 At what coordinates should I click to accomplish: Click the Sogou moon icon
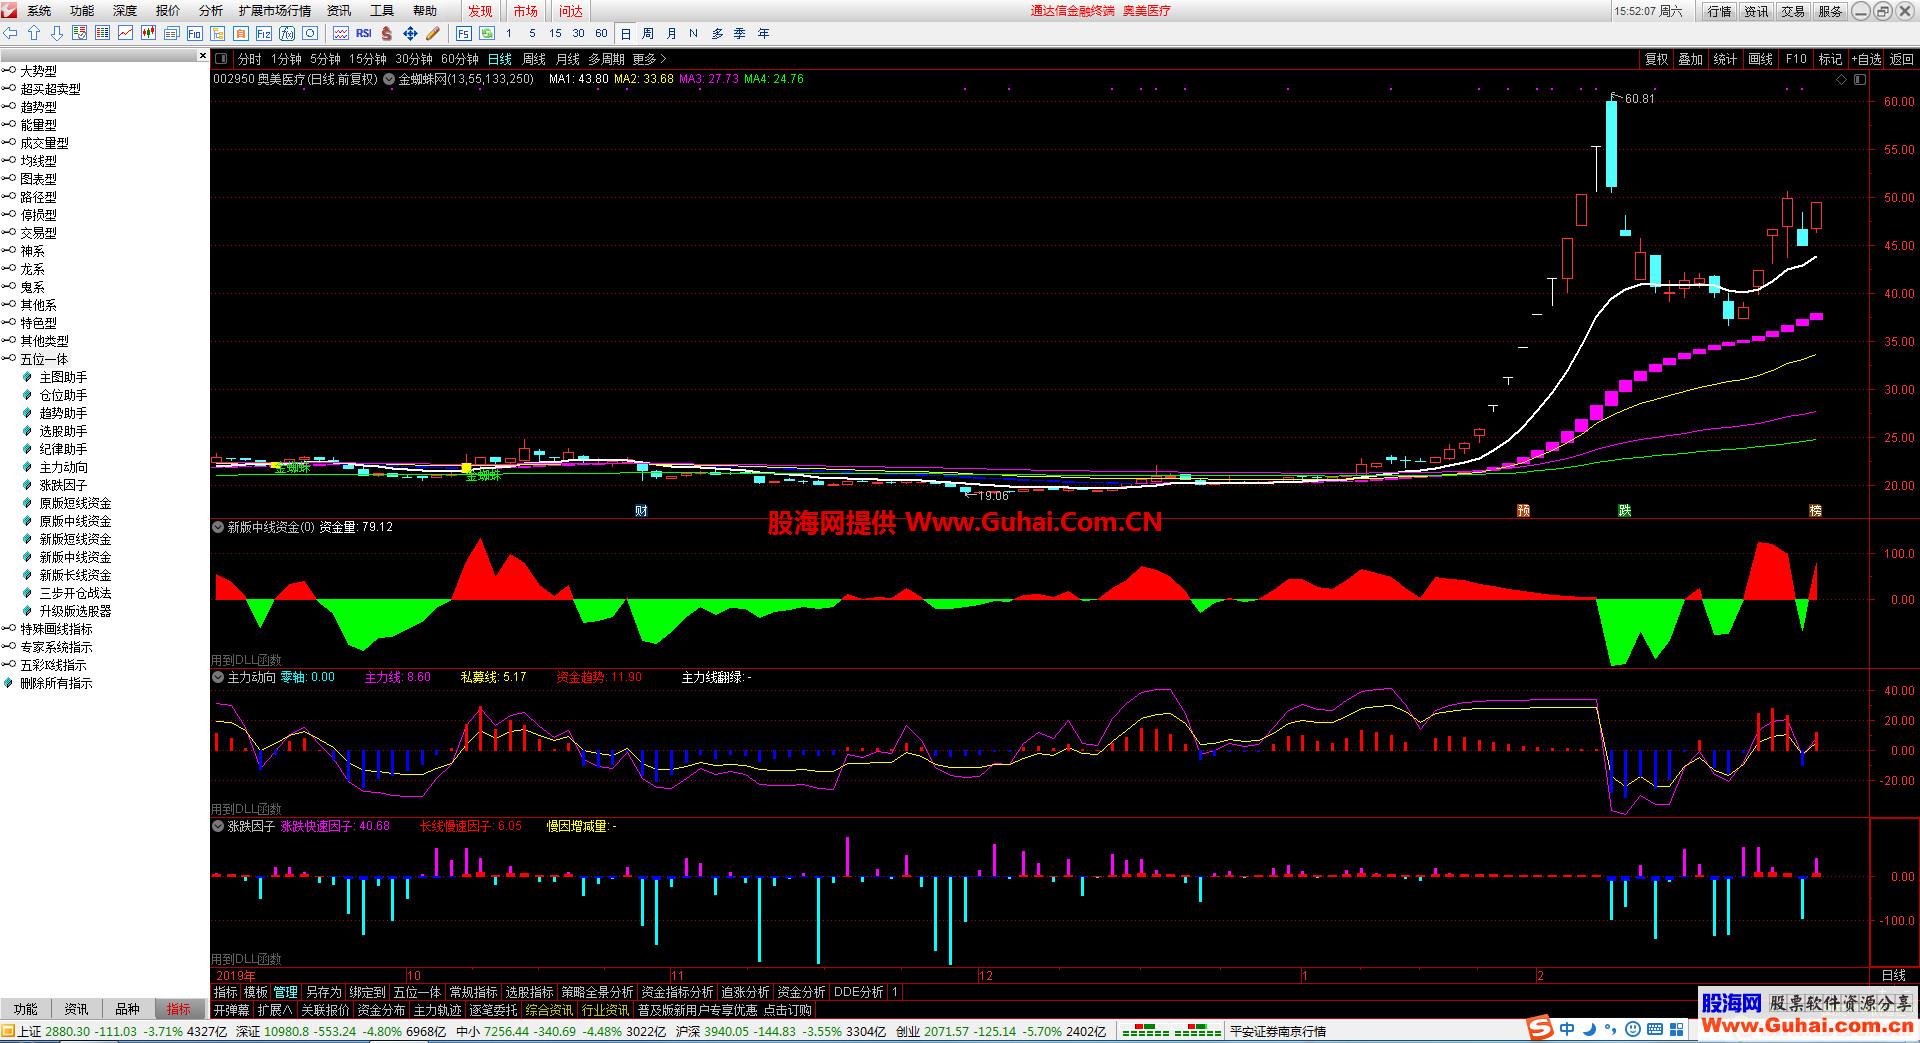click(1590, 1028)
